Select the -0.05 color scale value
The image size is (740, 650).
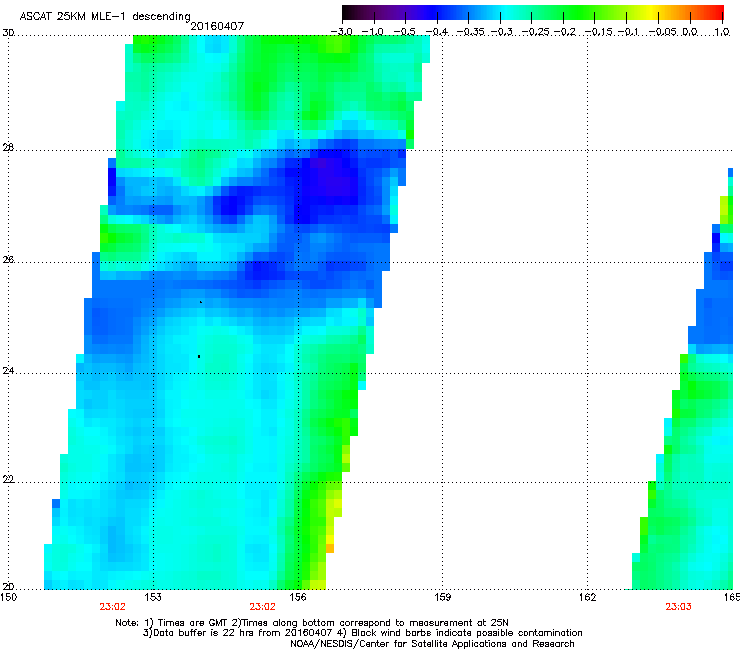663,32
